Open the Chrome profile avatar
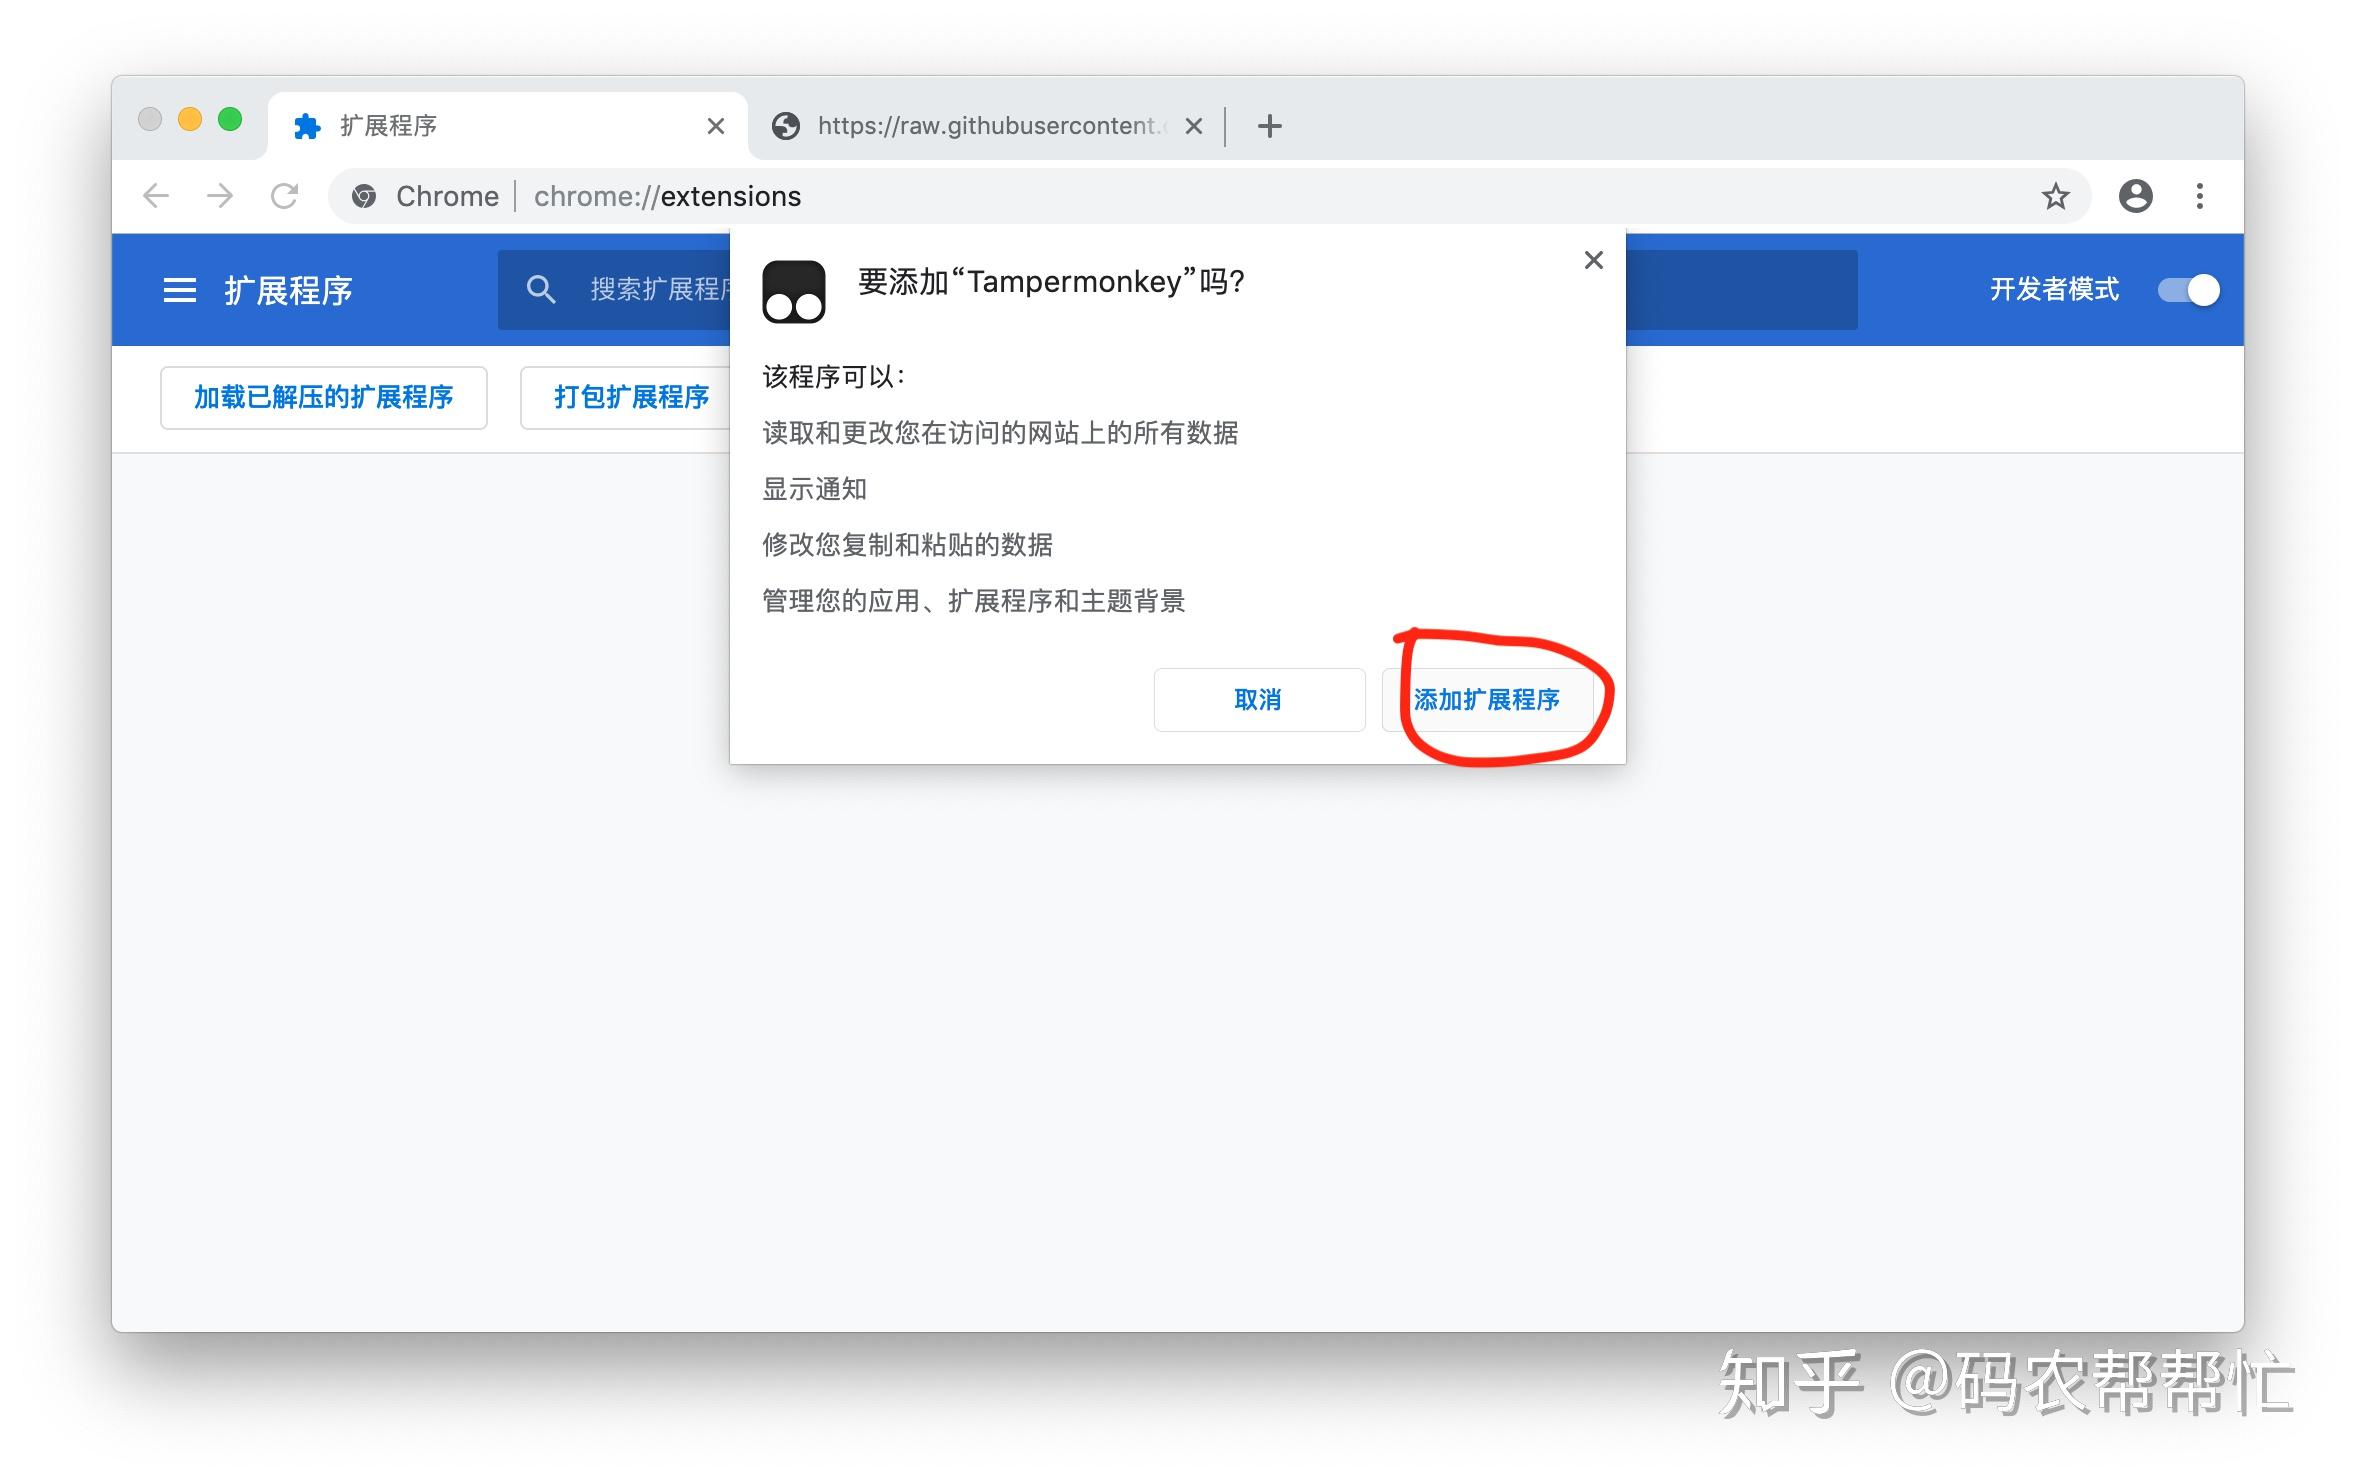Screen dimensions: 2356x1480 (2135, 196)
